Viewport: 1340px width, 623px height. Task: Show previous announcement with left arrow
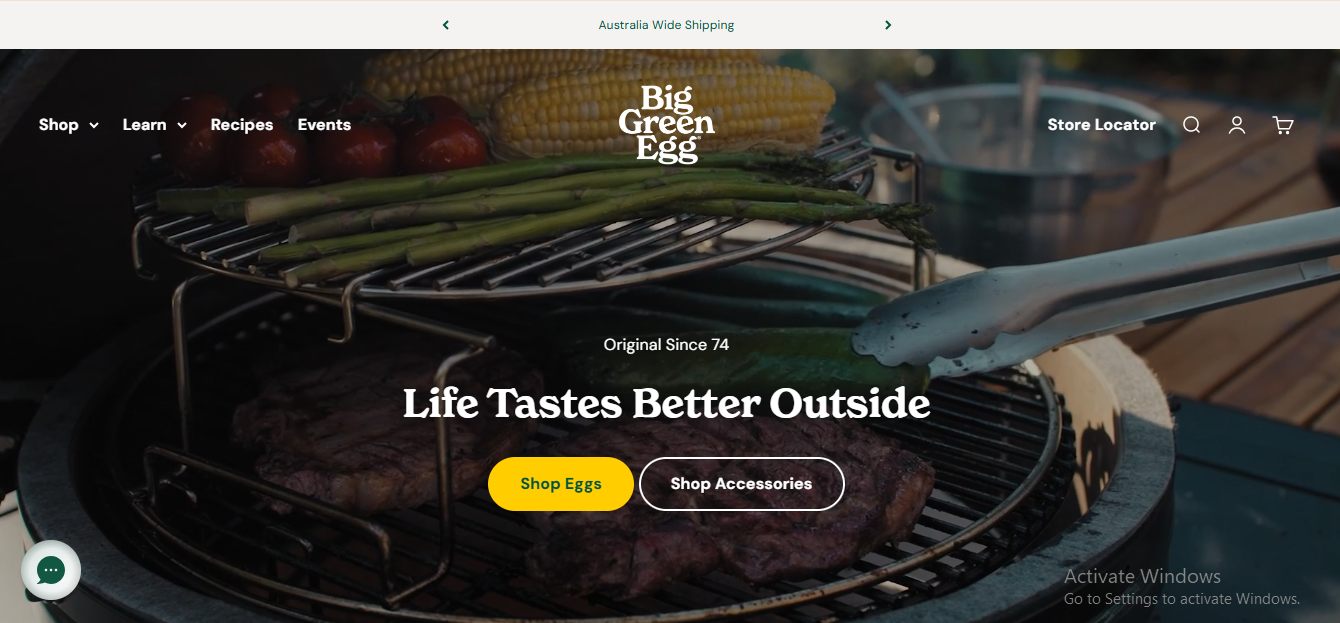[x=446, y=25]
